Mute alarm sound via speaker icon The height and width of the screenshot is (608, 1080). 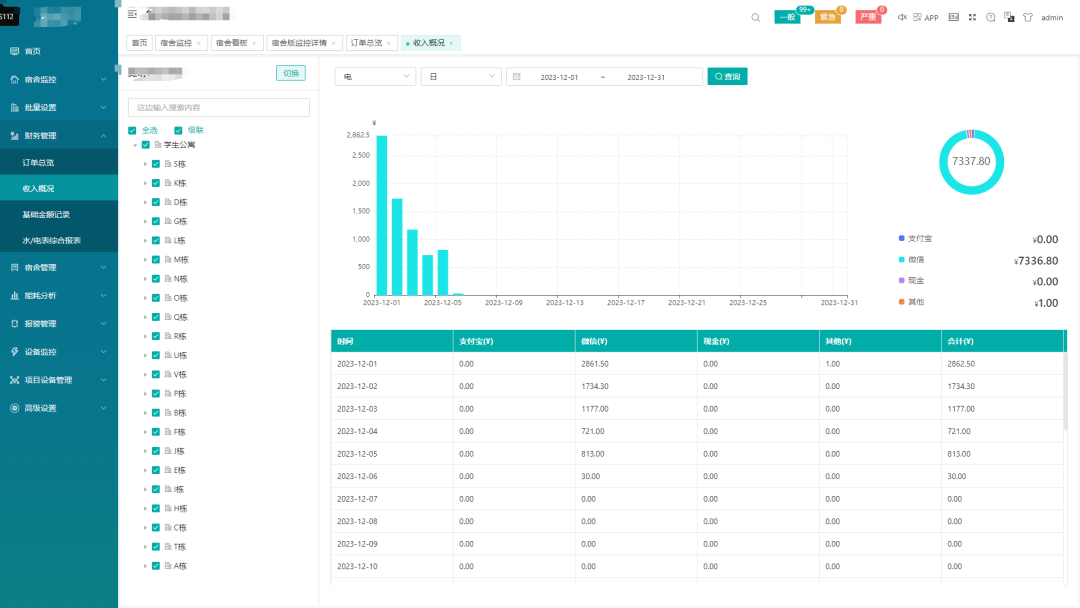click(x=902, y=17)
